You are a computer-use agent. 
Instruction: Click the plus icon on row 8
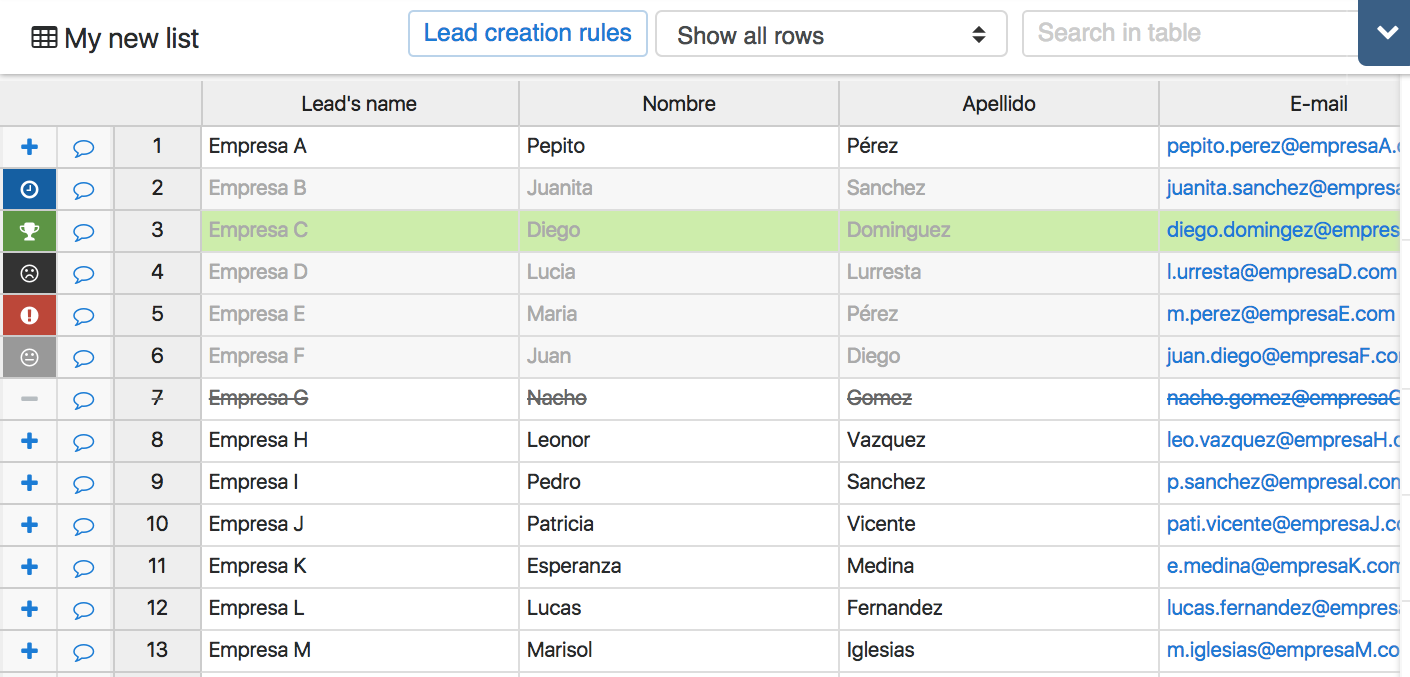[x=29, y=441]
